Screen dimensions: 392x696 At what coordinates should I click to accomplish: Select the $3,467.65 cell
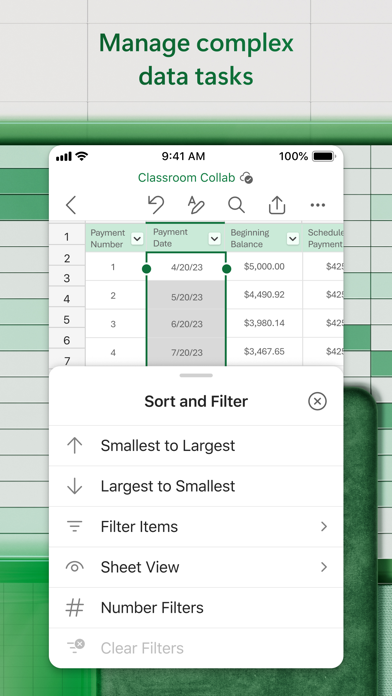coord(264,352)
